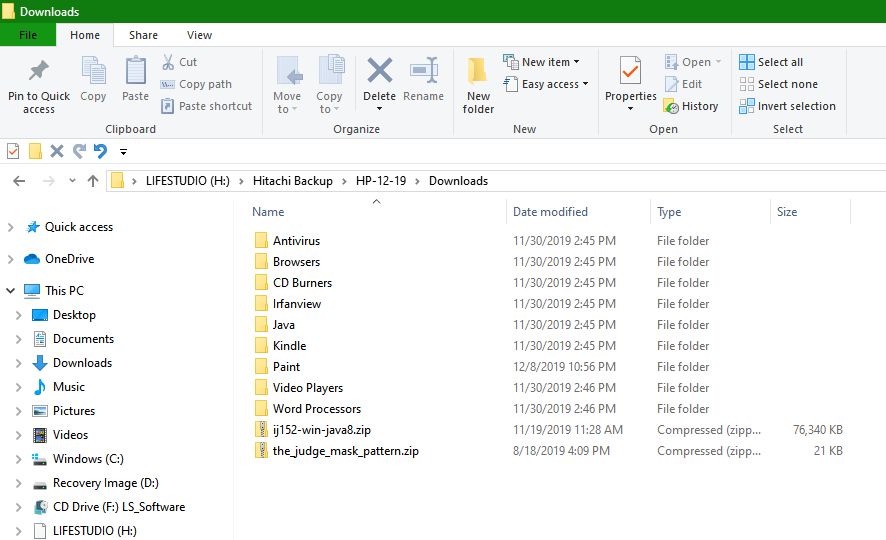Sort by Size column header
886x540 pixels.
(810, 212)
